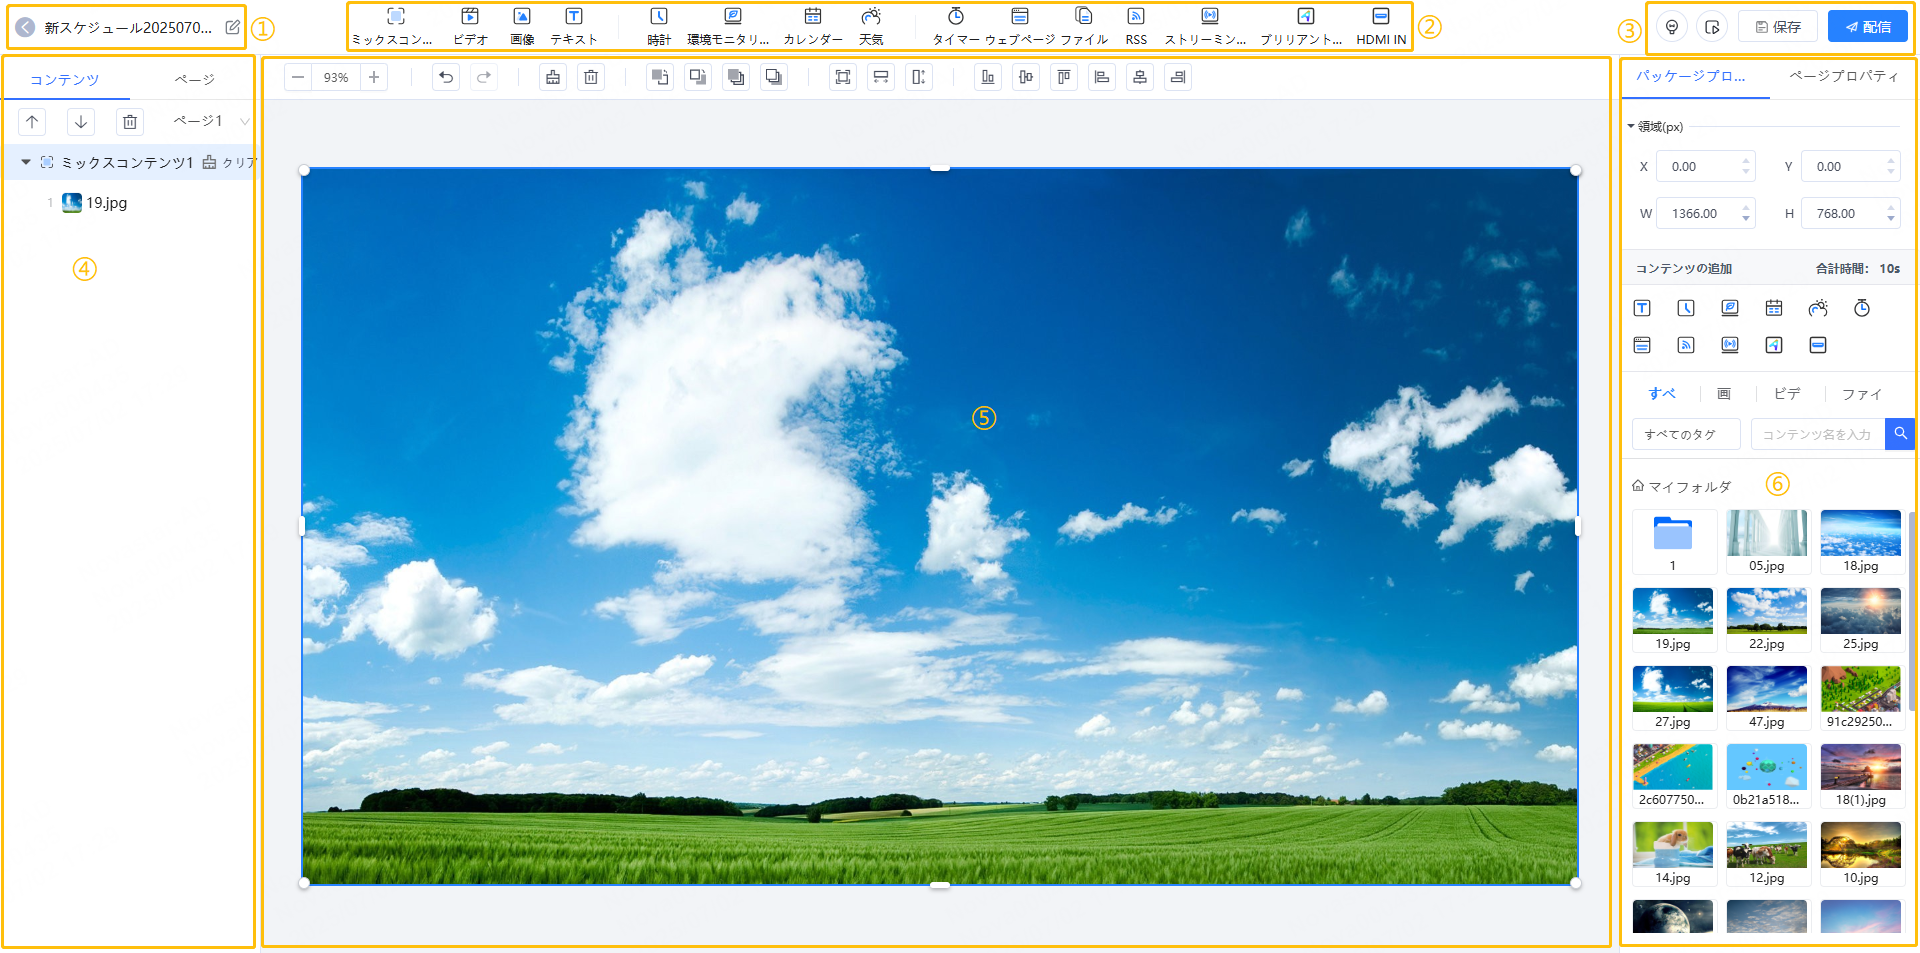Viewport: 1920px width, 953px height.
Task: Edit the schedule name with the pencil icon
Action: click(x=232, y=27)
